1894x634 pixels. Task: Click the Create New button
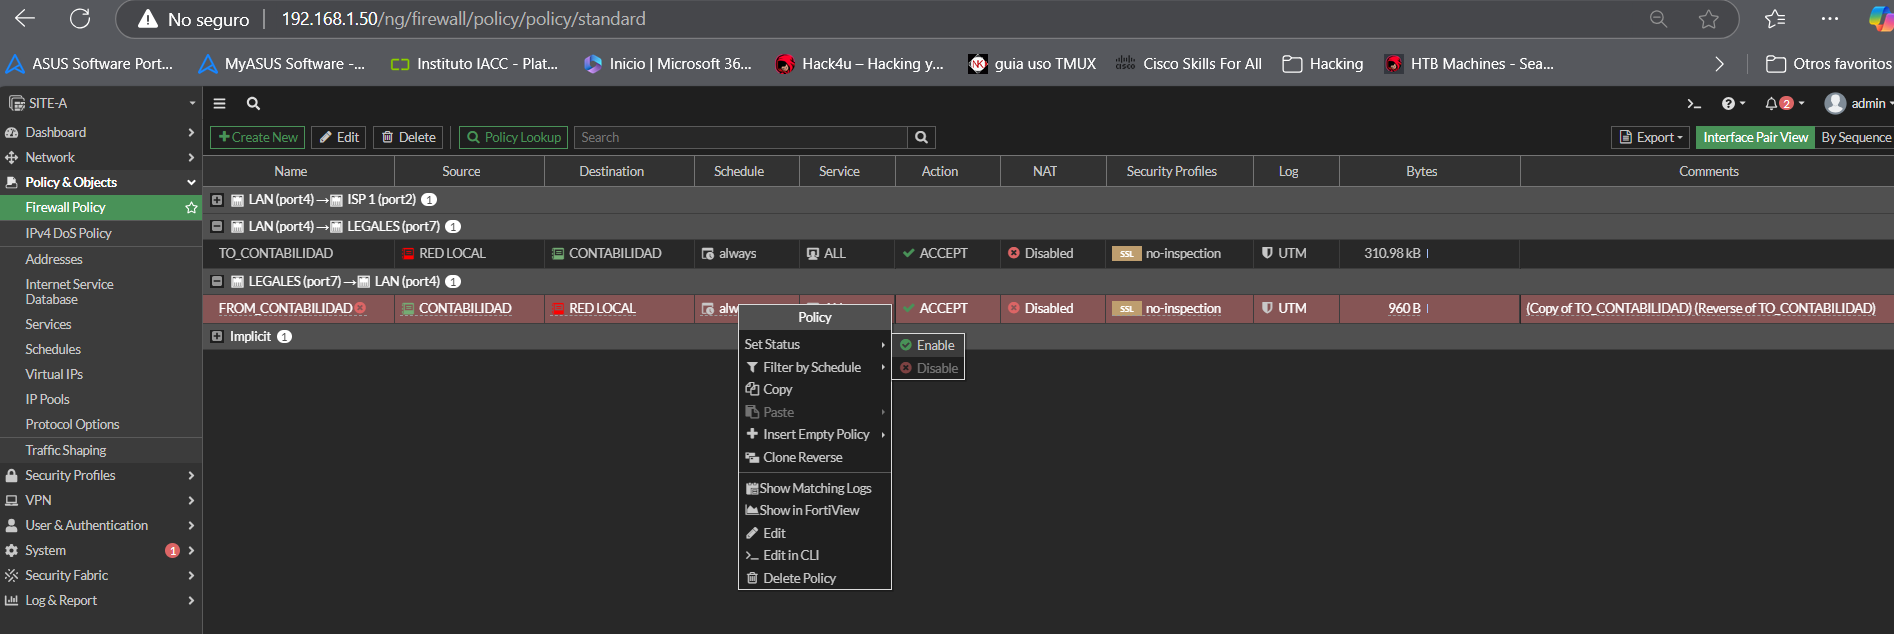[257, 138]
